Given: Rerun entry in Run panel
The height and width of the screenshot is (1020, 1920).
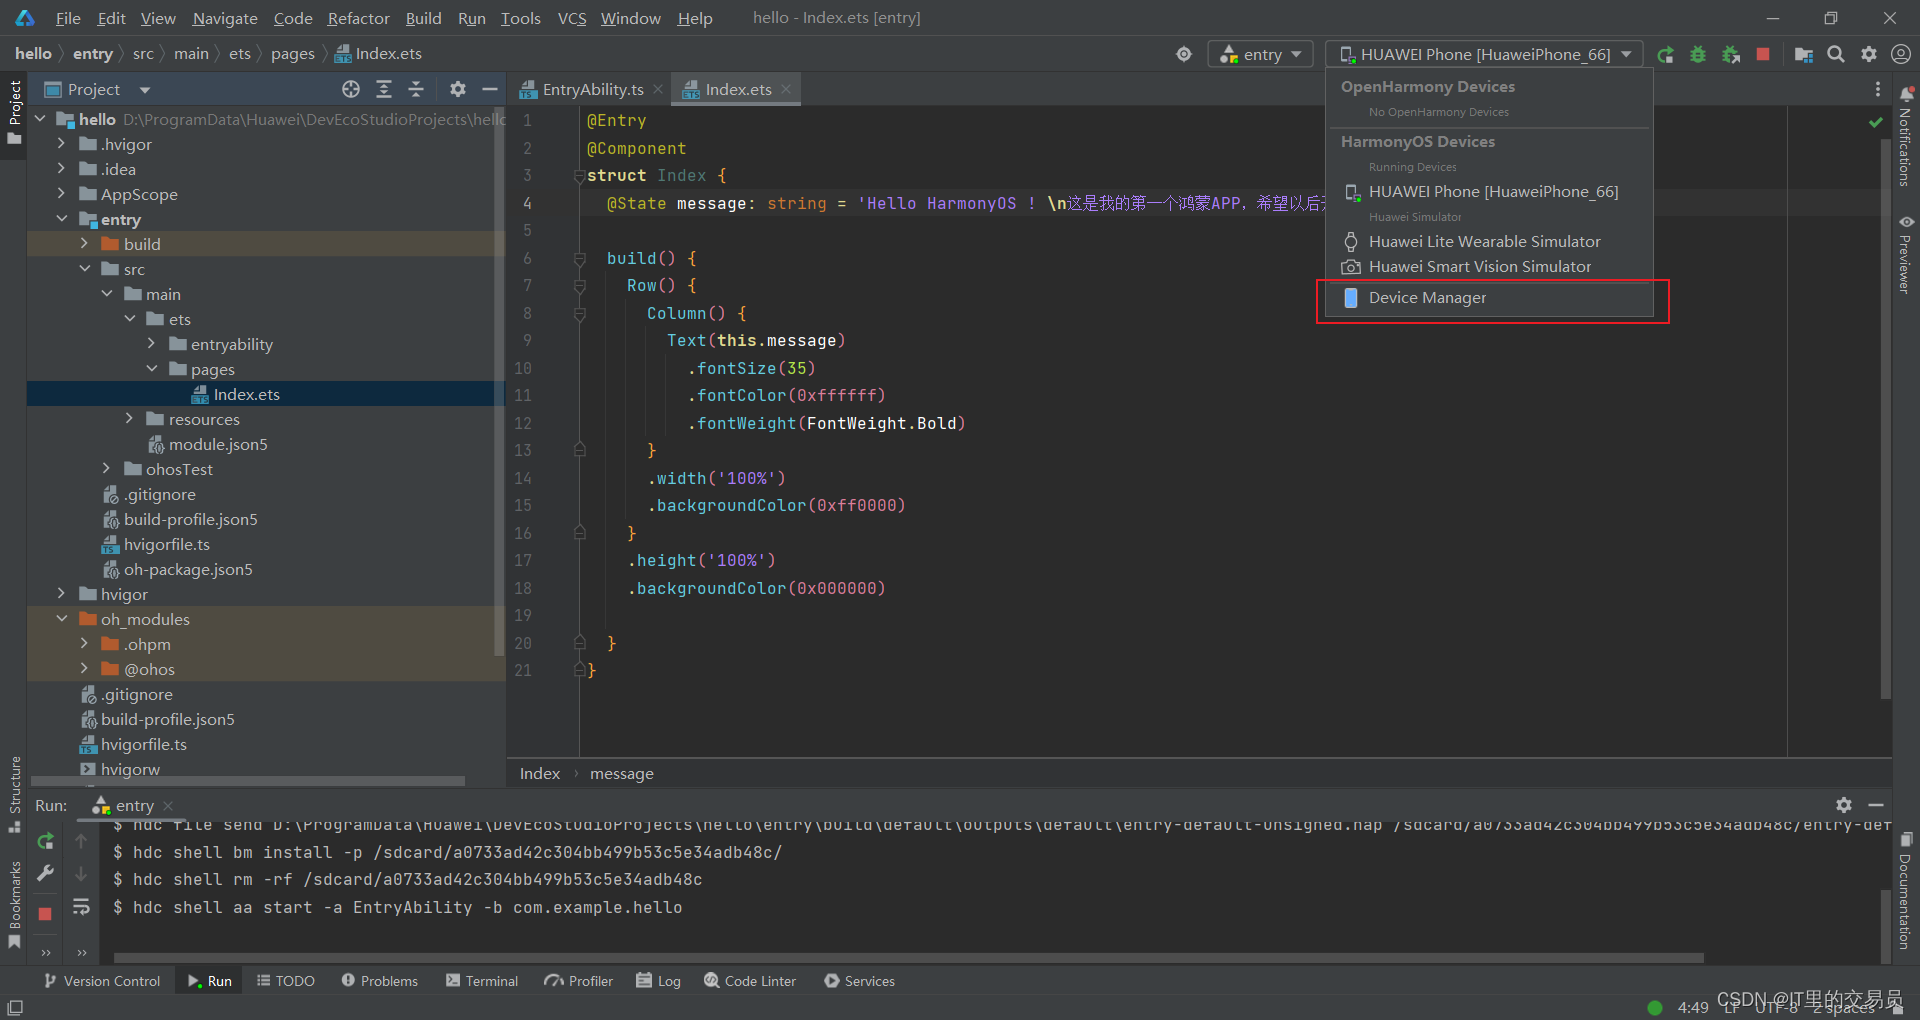Looking at the screenshot, I should (x=45, y=841).
